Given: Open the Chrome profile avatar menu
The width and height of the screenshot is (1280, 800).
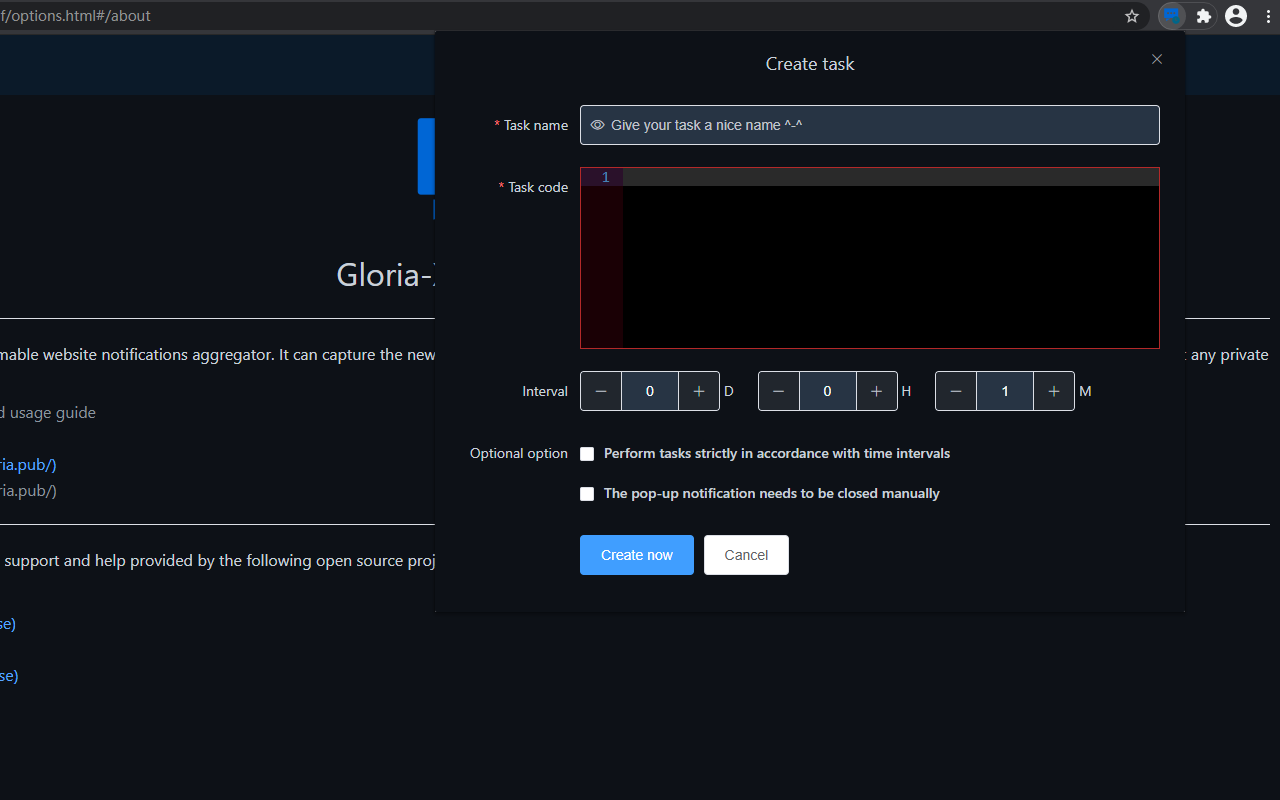Looking at the screenshot, I should [1236, 16].
